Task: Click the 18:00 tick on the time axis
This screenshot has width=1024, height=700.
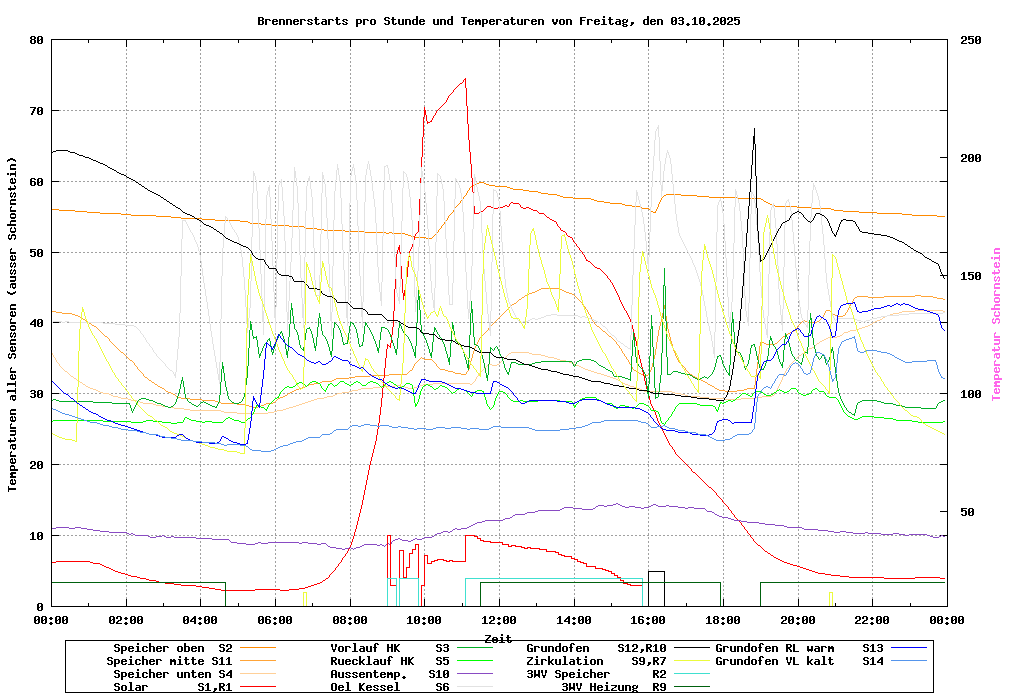Action: click(x=722, y=620)
